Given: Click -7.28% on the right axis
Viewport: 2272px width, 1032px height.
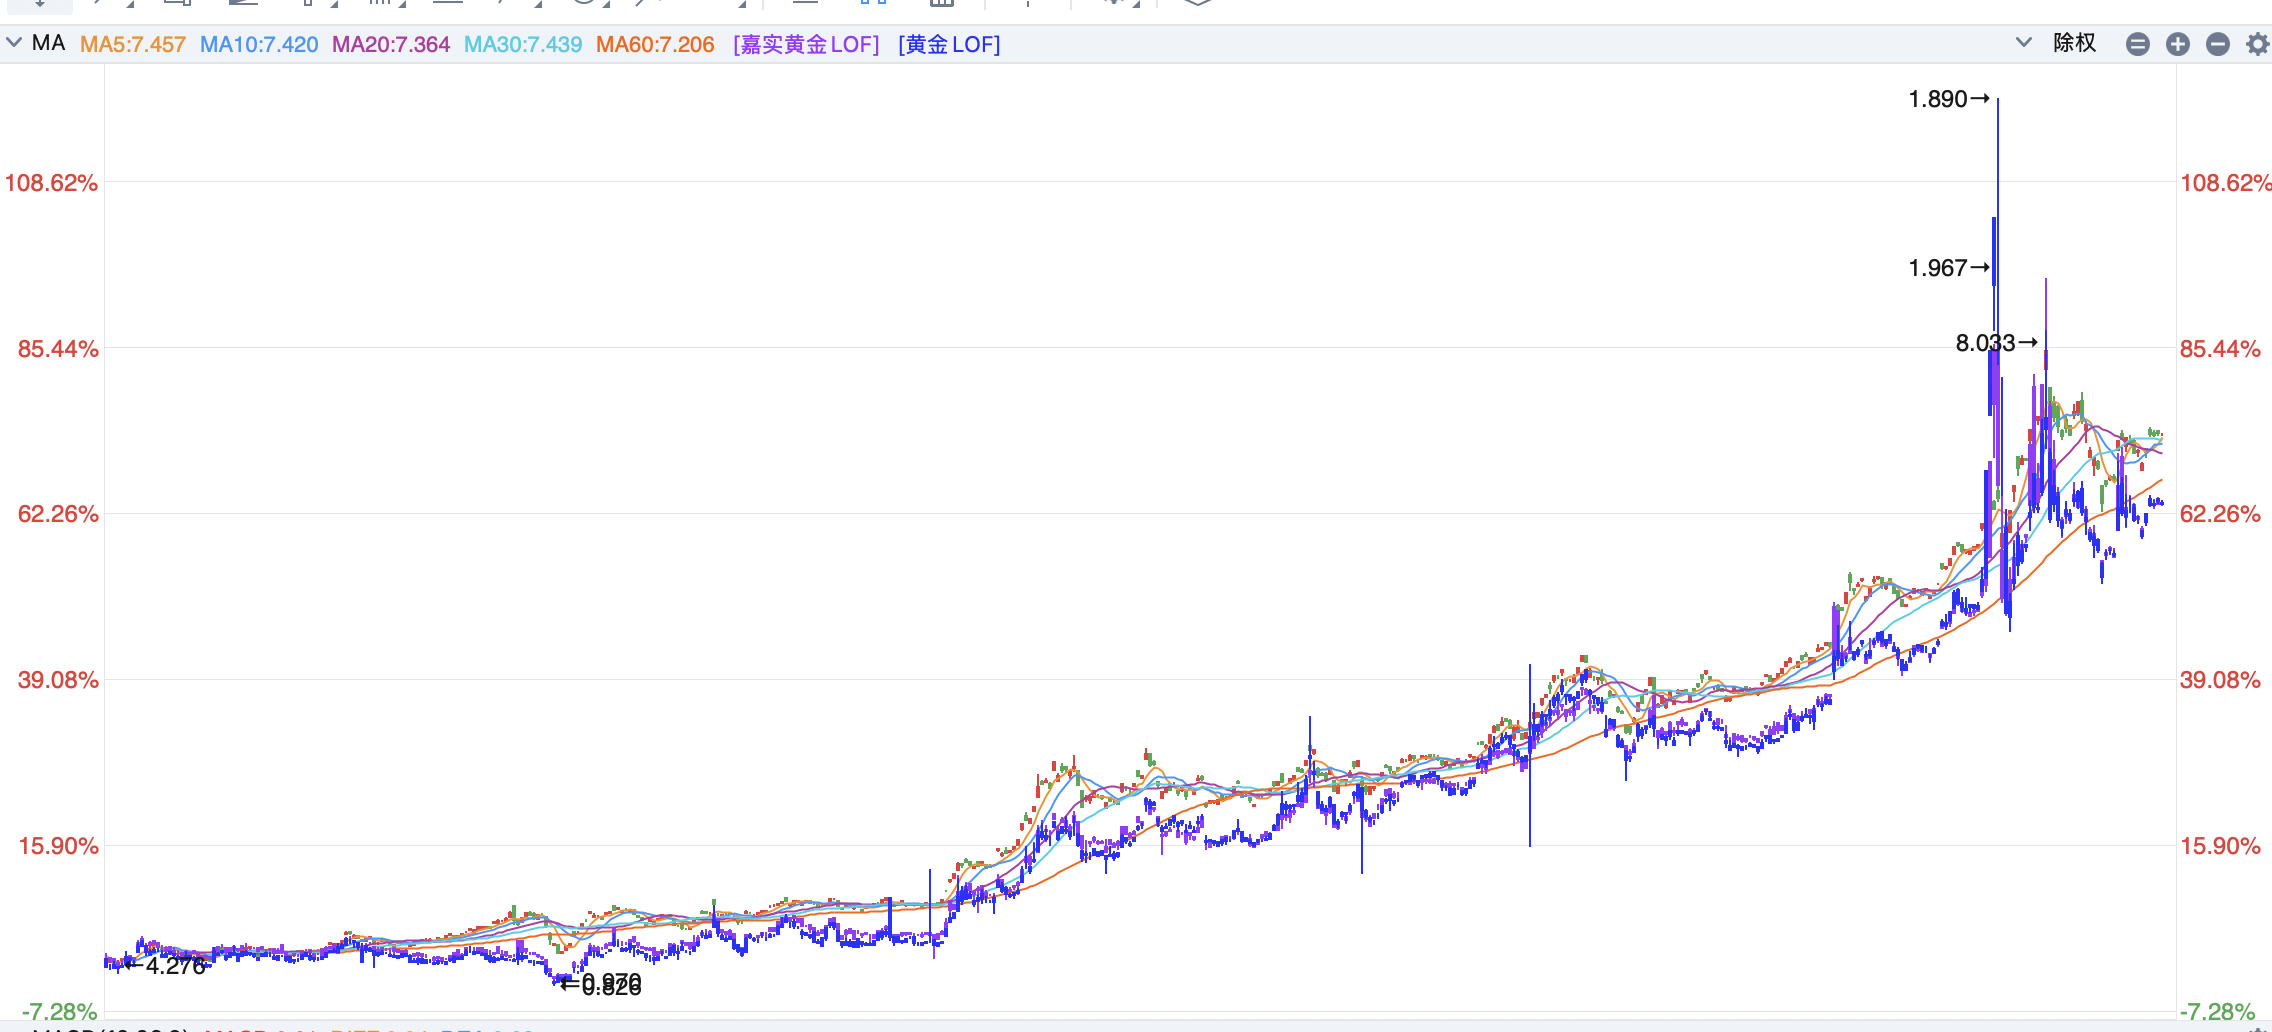Looking at the screenshot, I should (x=2217, y=1012).
